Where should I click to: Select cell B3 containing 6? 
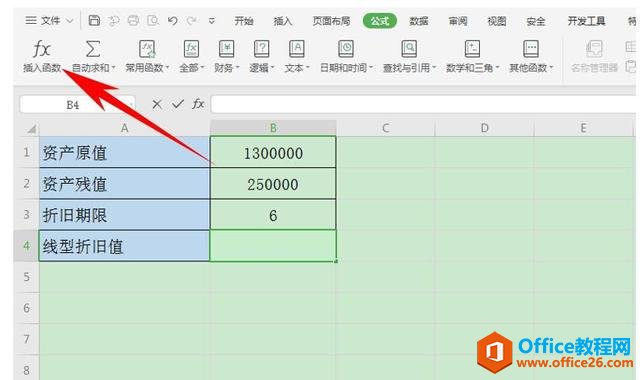[x=273, y=214]
